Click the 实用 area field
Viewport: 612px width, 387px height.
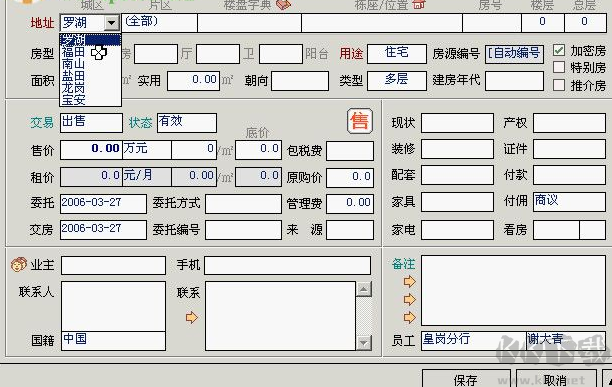194,81
